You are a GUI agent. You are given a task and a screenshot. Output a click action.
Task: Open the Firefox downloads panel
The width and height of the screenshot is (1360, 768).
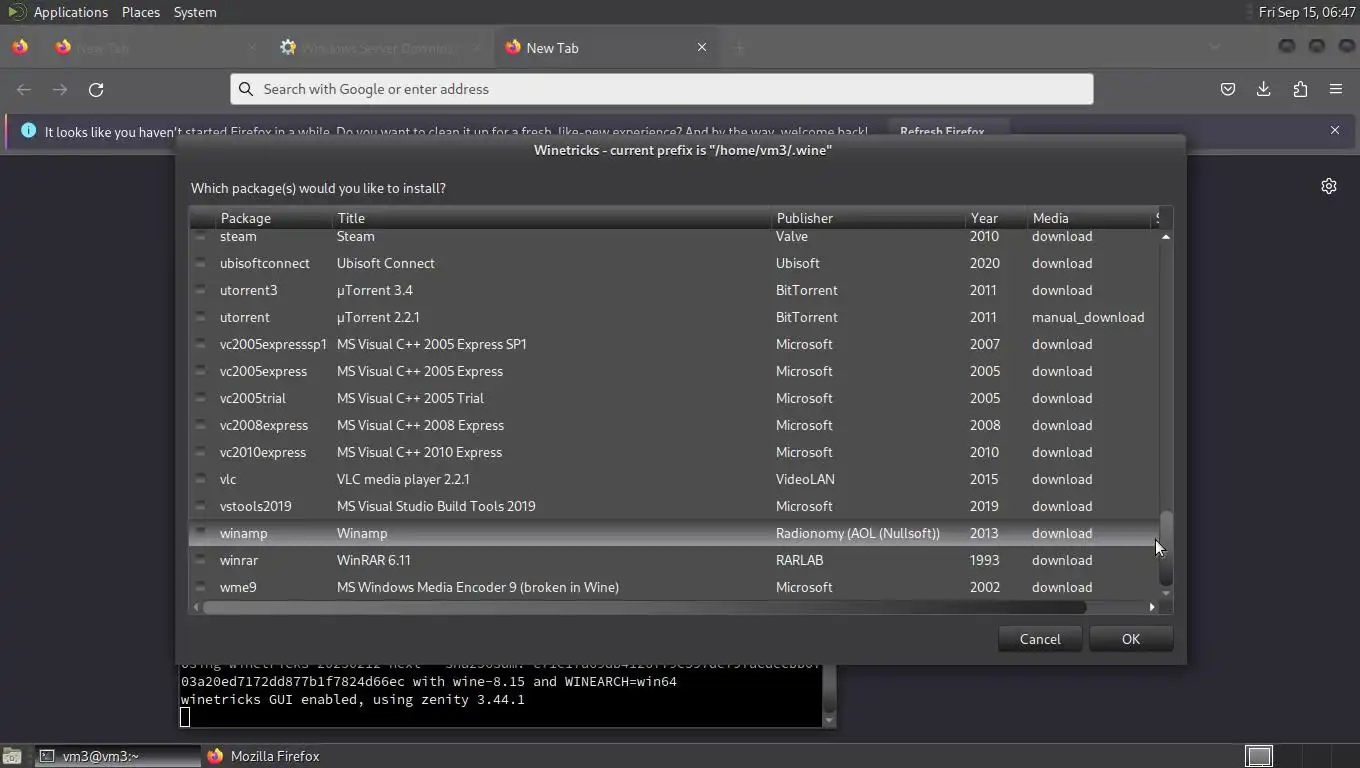click(x=1264, y=89)
